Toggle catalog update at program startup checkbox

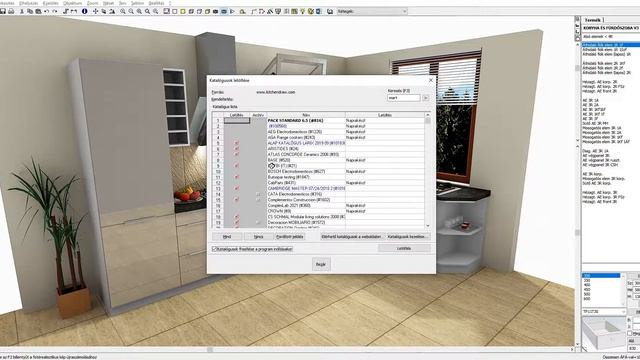click(x=214, y=249)
